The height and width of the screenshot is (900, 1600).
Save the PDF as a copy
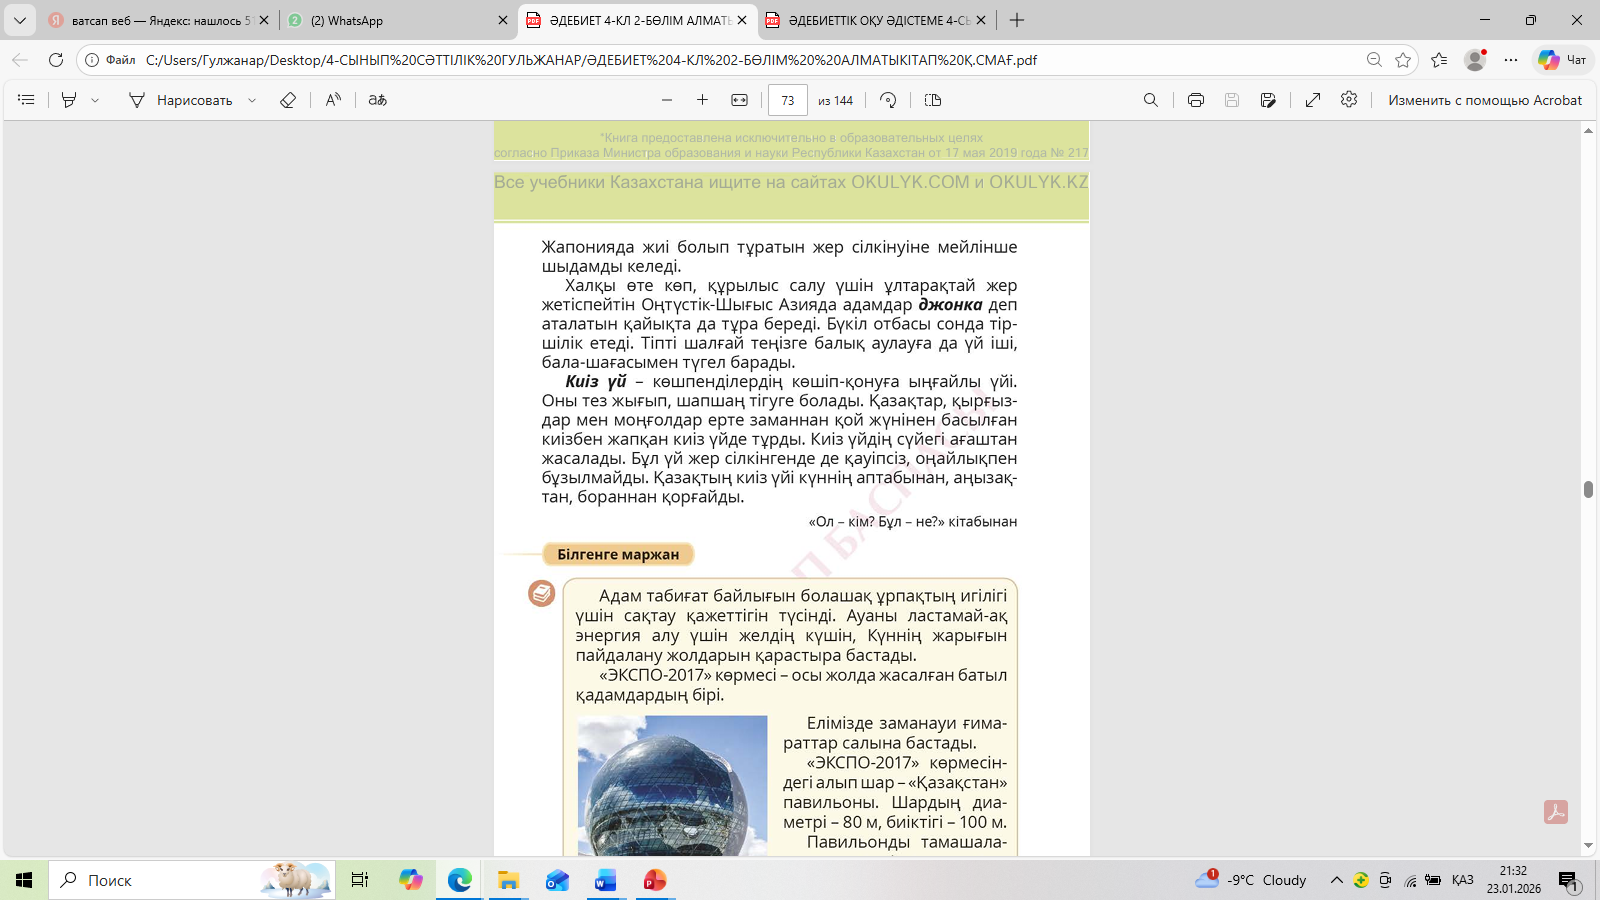pyautogui.click(x=1268, y=100)
